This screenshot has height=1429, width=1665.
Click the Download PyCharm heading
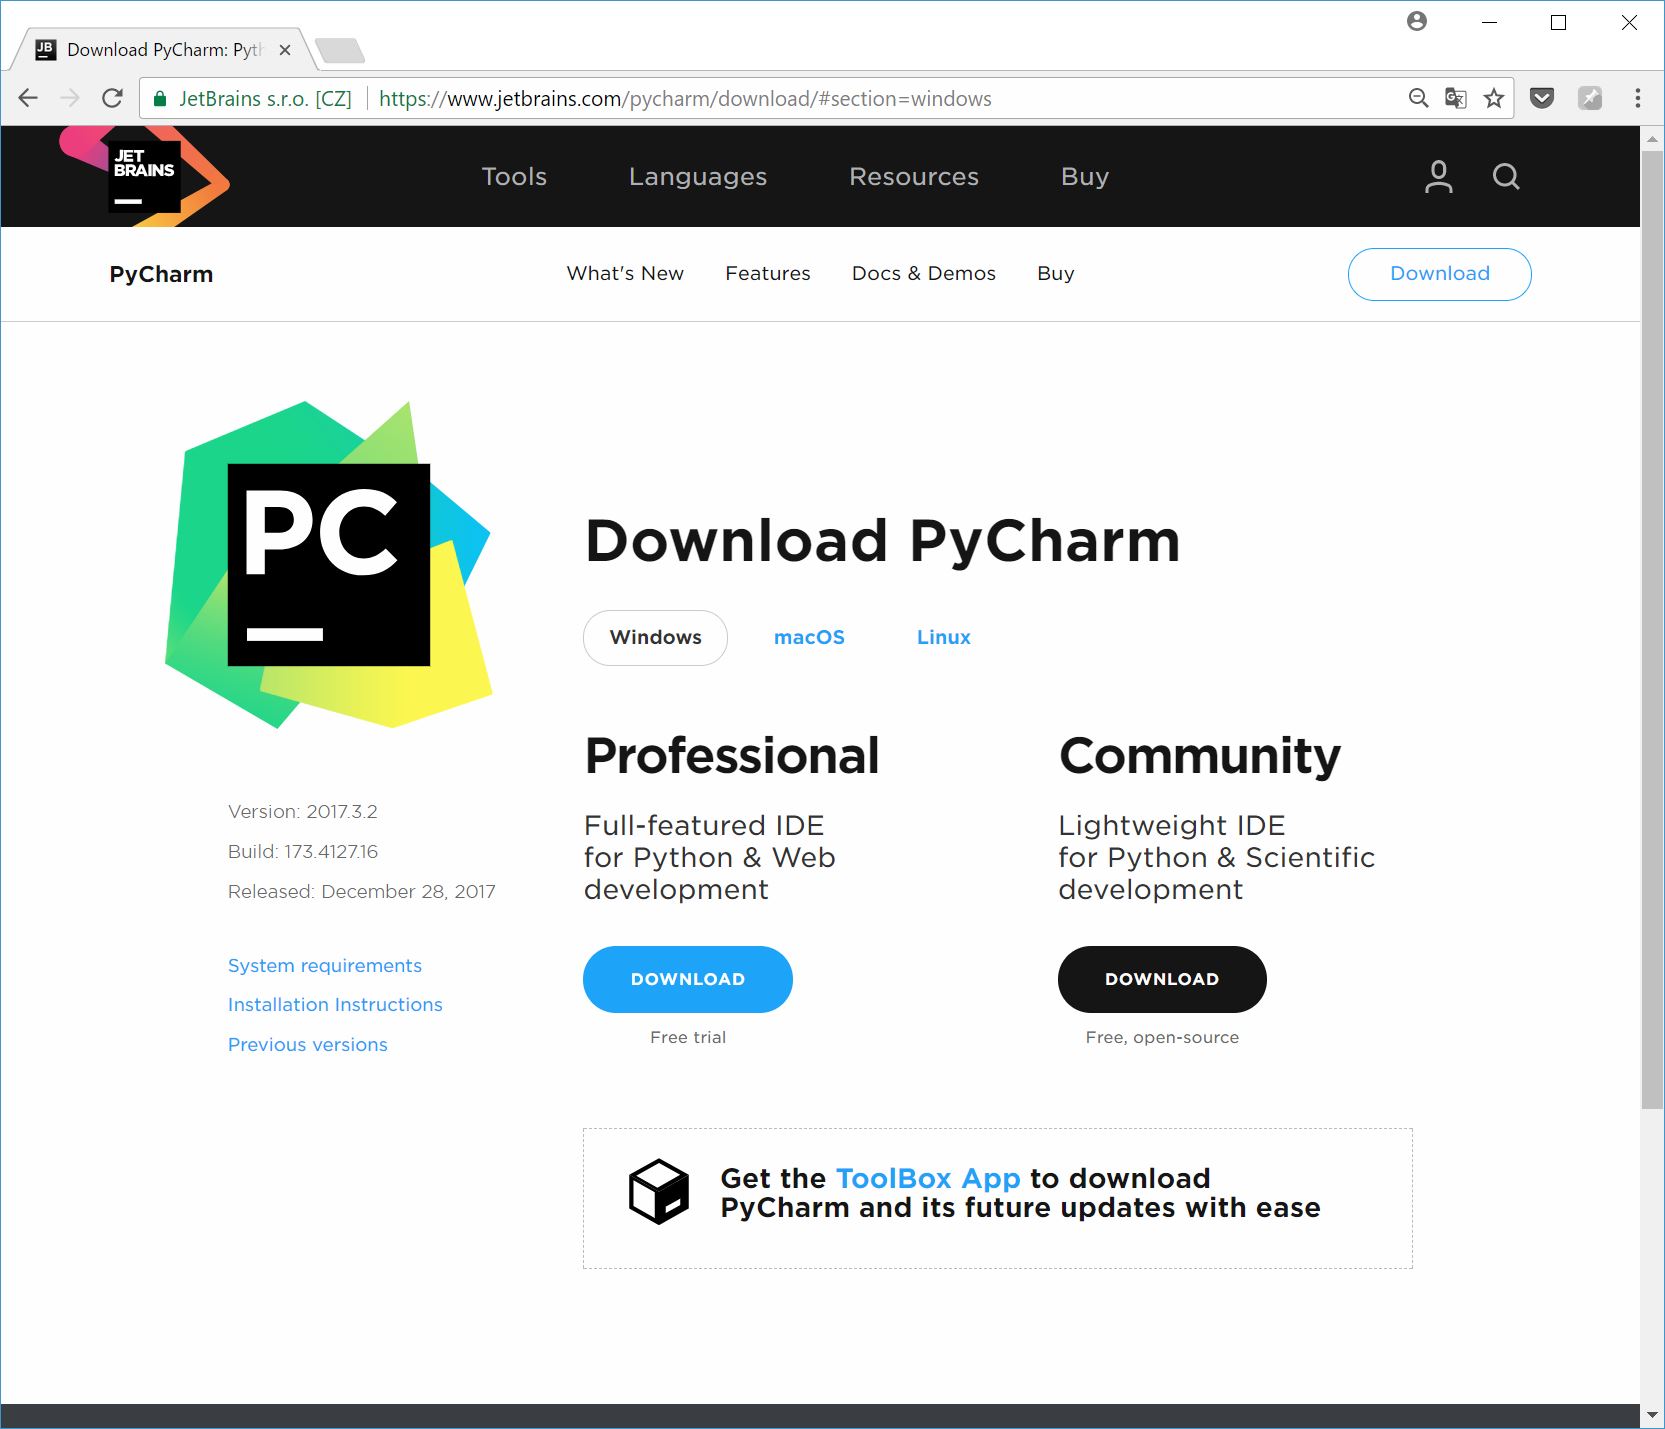pos(882,541)
